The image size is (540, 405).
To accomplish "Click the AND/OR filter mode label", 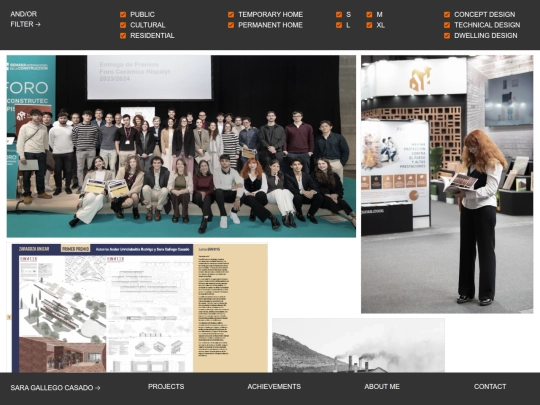I will 24,14.
